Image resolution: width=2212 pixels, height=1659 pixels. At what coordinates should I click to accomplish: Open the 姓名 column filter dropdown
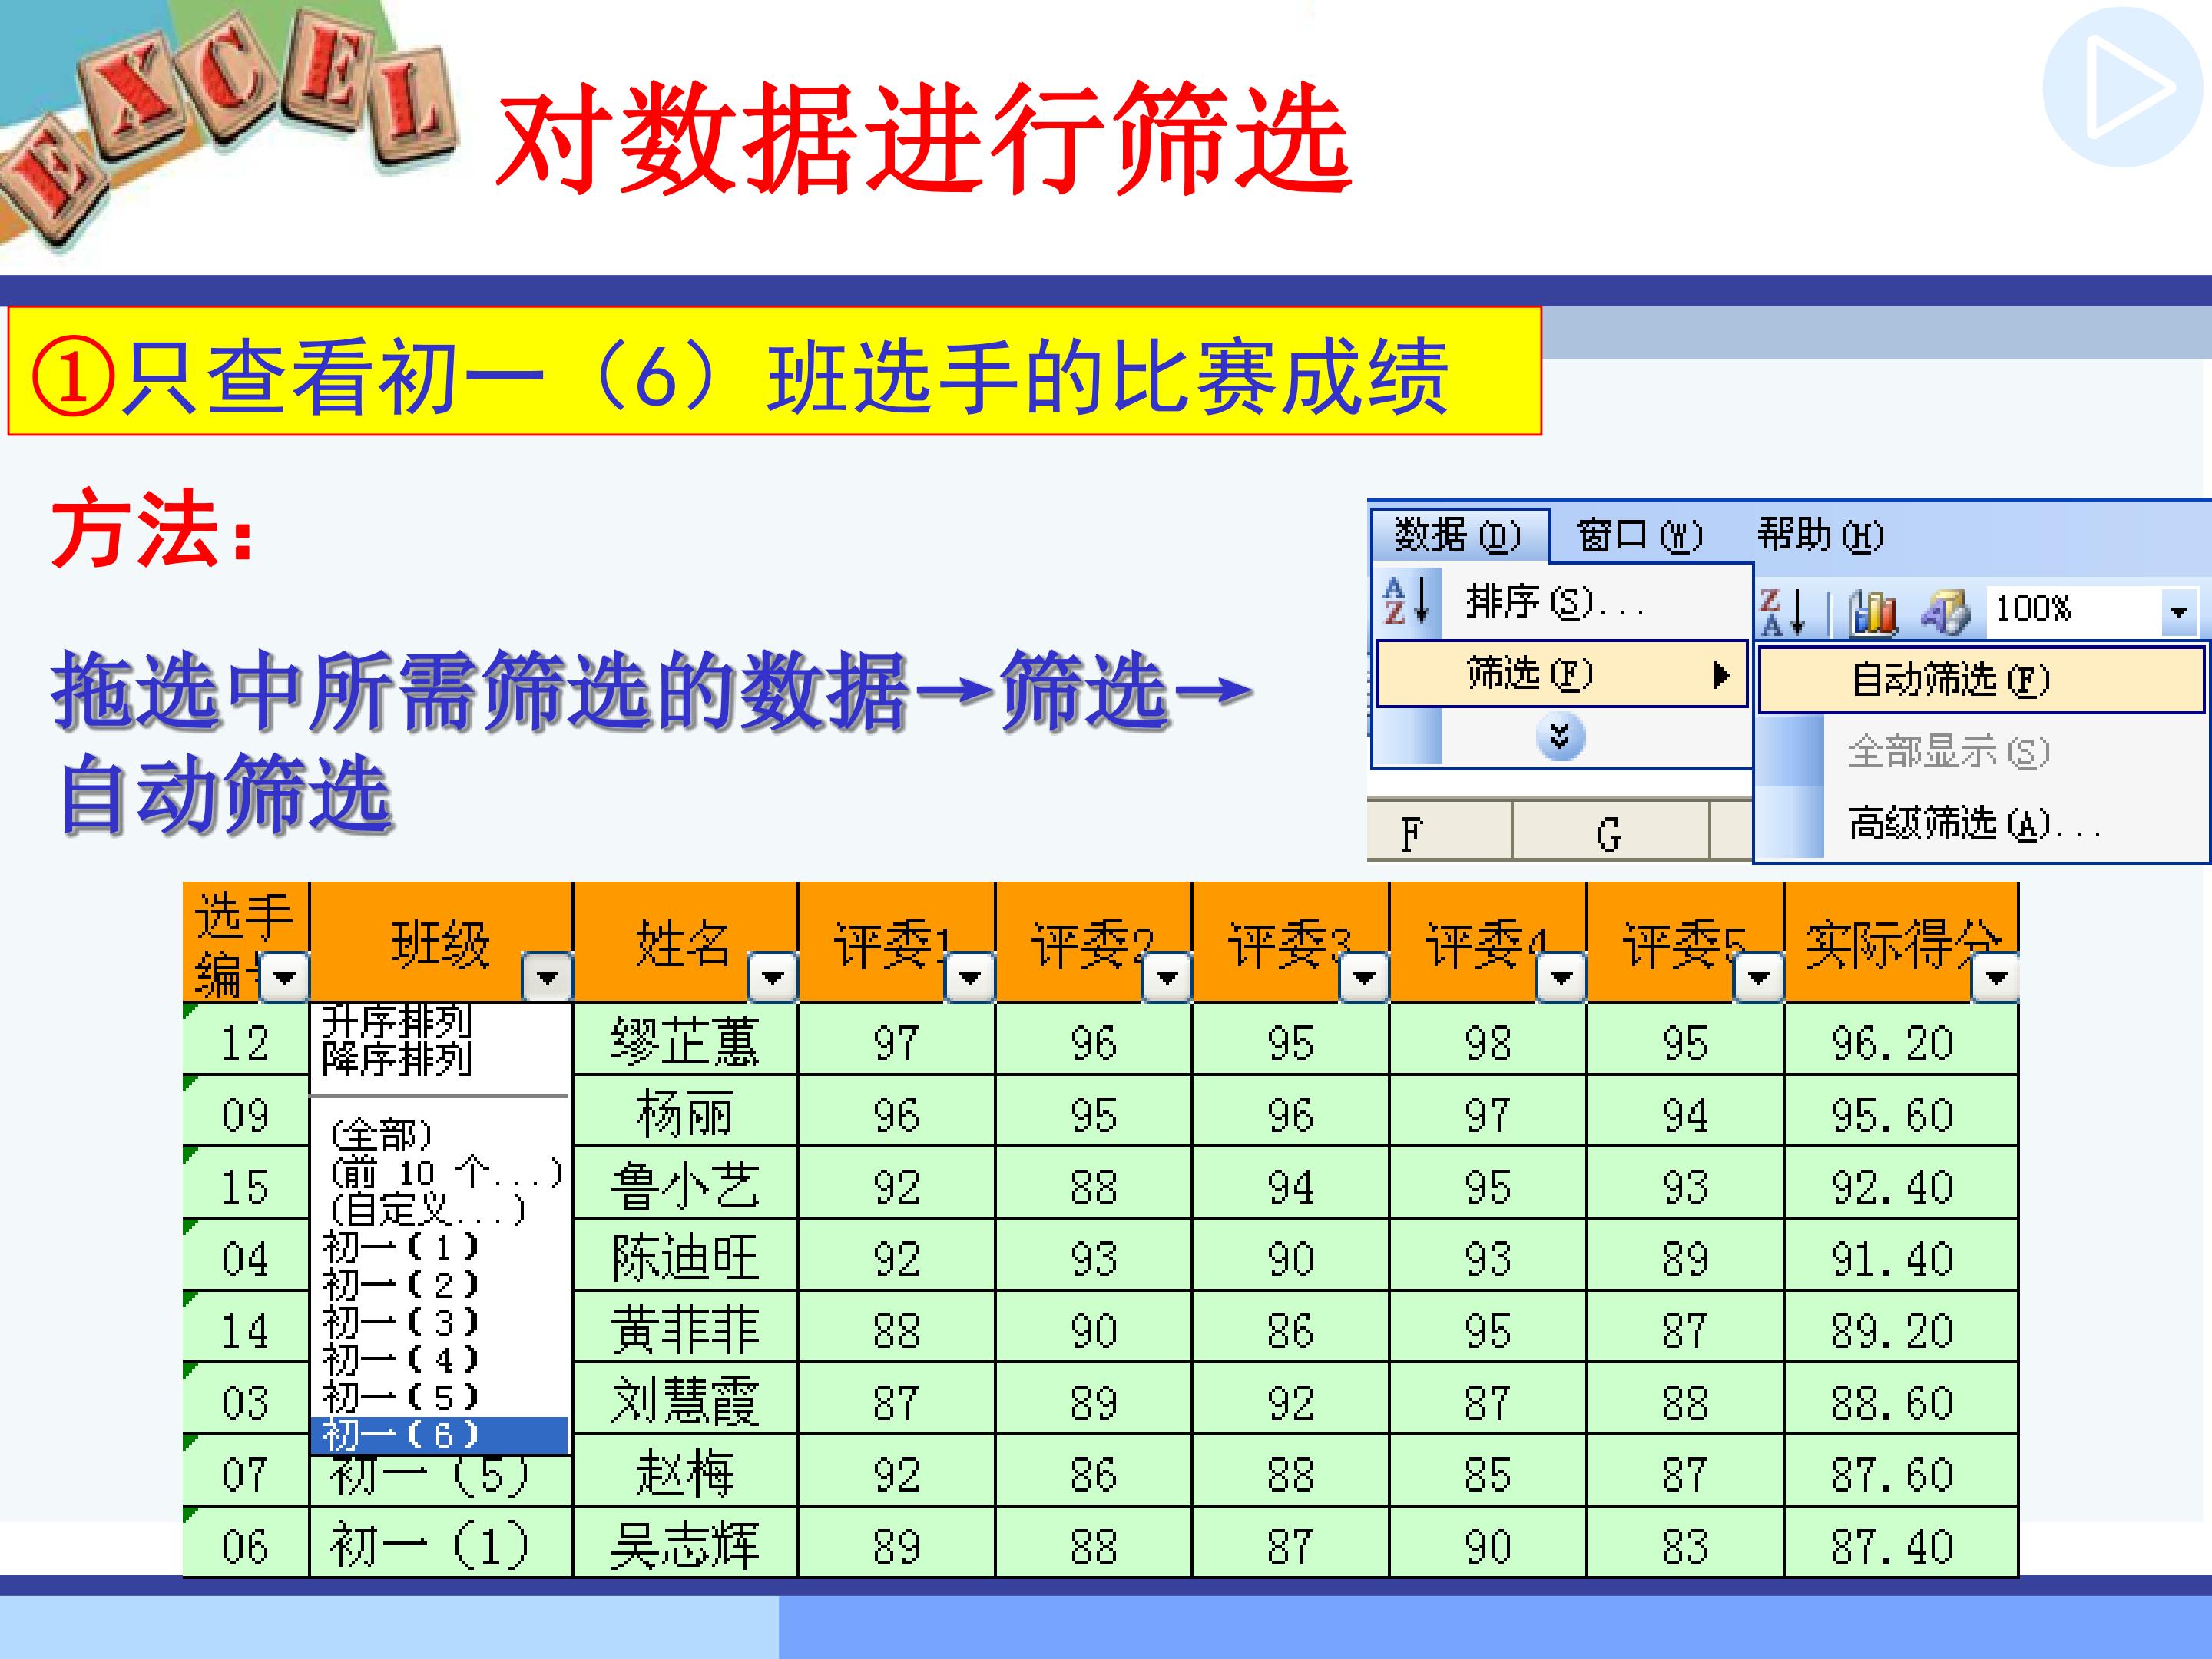coord(773,977)
